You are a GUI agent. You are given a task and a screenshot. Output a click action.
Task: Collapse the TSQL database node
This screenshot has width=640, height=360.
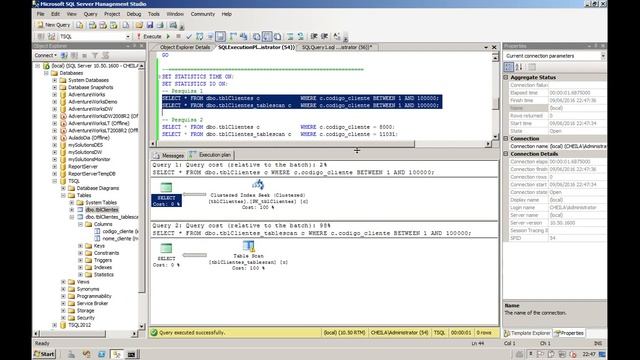tap(55, 181)
